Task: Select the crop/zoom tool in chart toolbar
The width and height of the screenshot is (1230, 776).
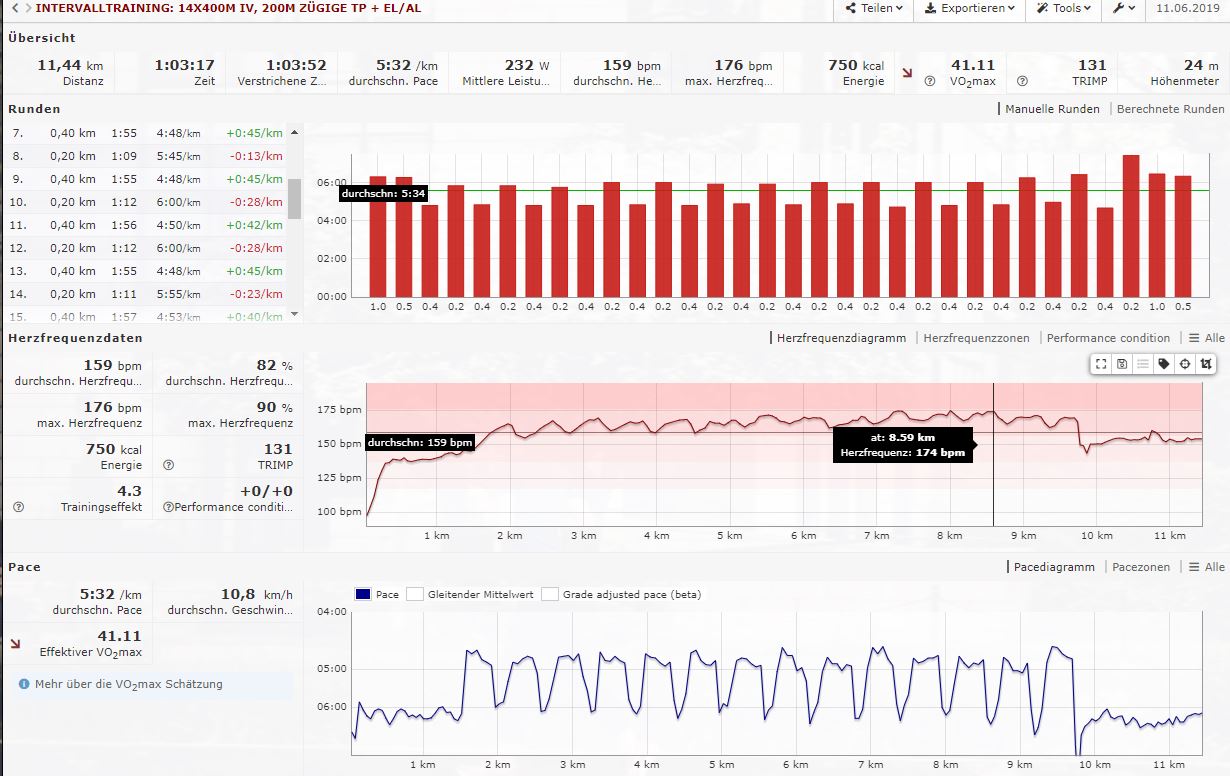Action: 1206,364
